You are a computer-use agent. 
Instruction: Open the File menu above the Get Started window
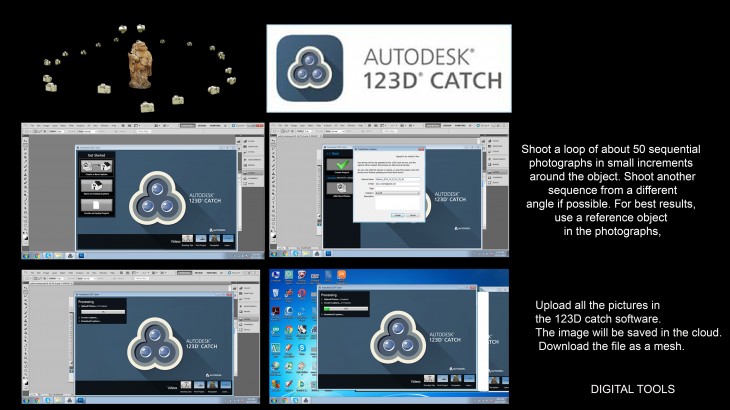(33, 126)
